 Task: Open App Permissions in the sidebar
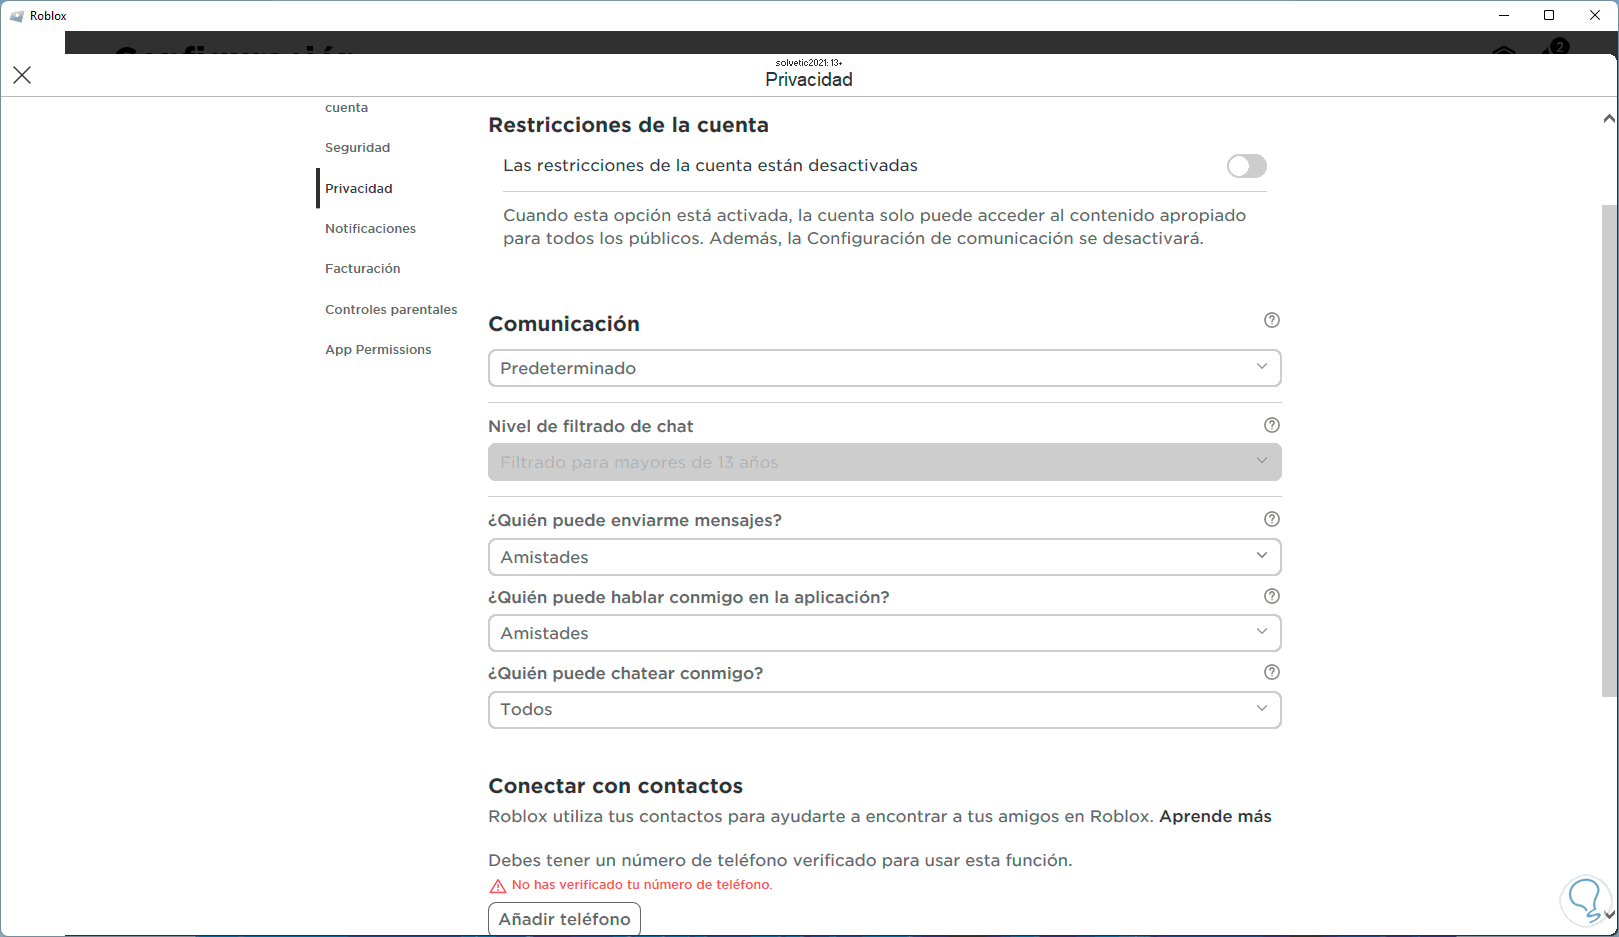pos(378,350)
